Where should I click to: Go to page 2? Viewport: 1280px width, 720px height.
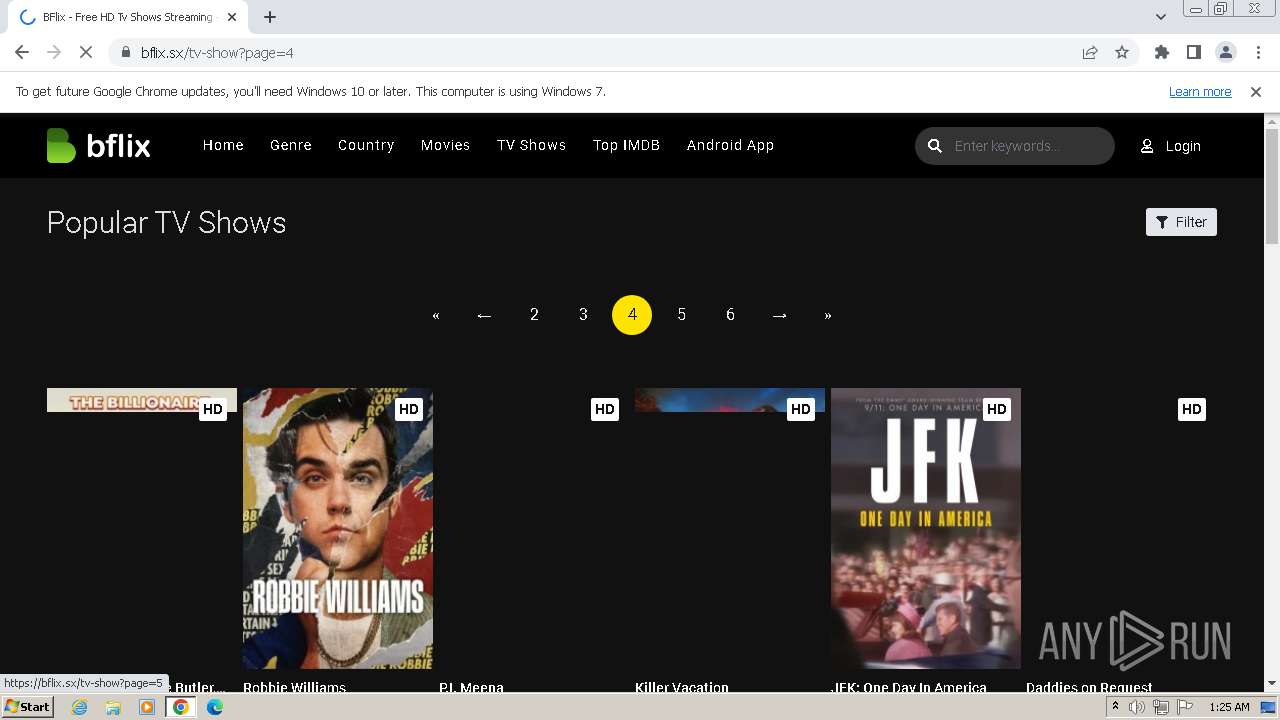pyautogui.click(x=534, y=315)
